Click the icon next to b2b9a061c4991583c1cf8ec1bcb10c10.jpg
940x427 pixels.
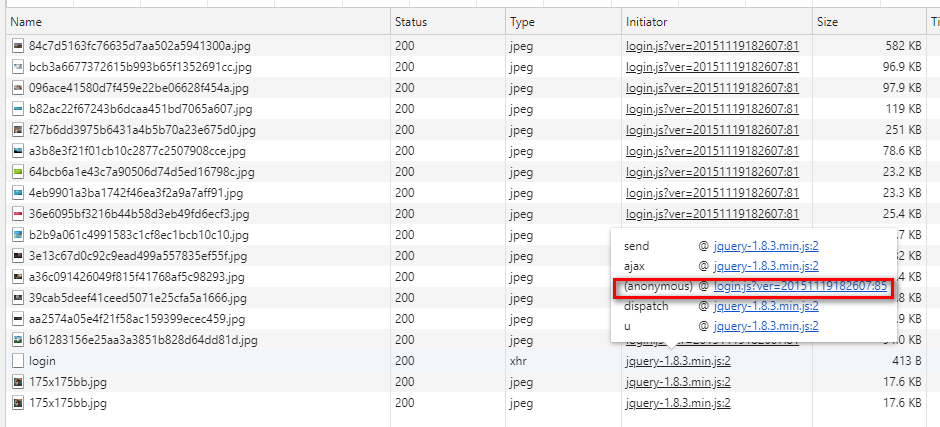point(18,235)
